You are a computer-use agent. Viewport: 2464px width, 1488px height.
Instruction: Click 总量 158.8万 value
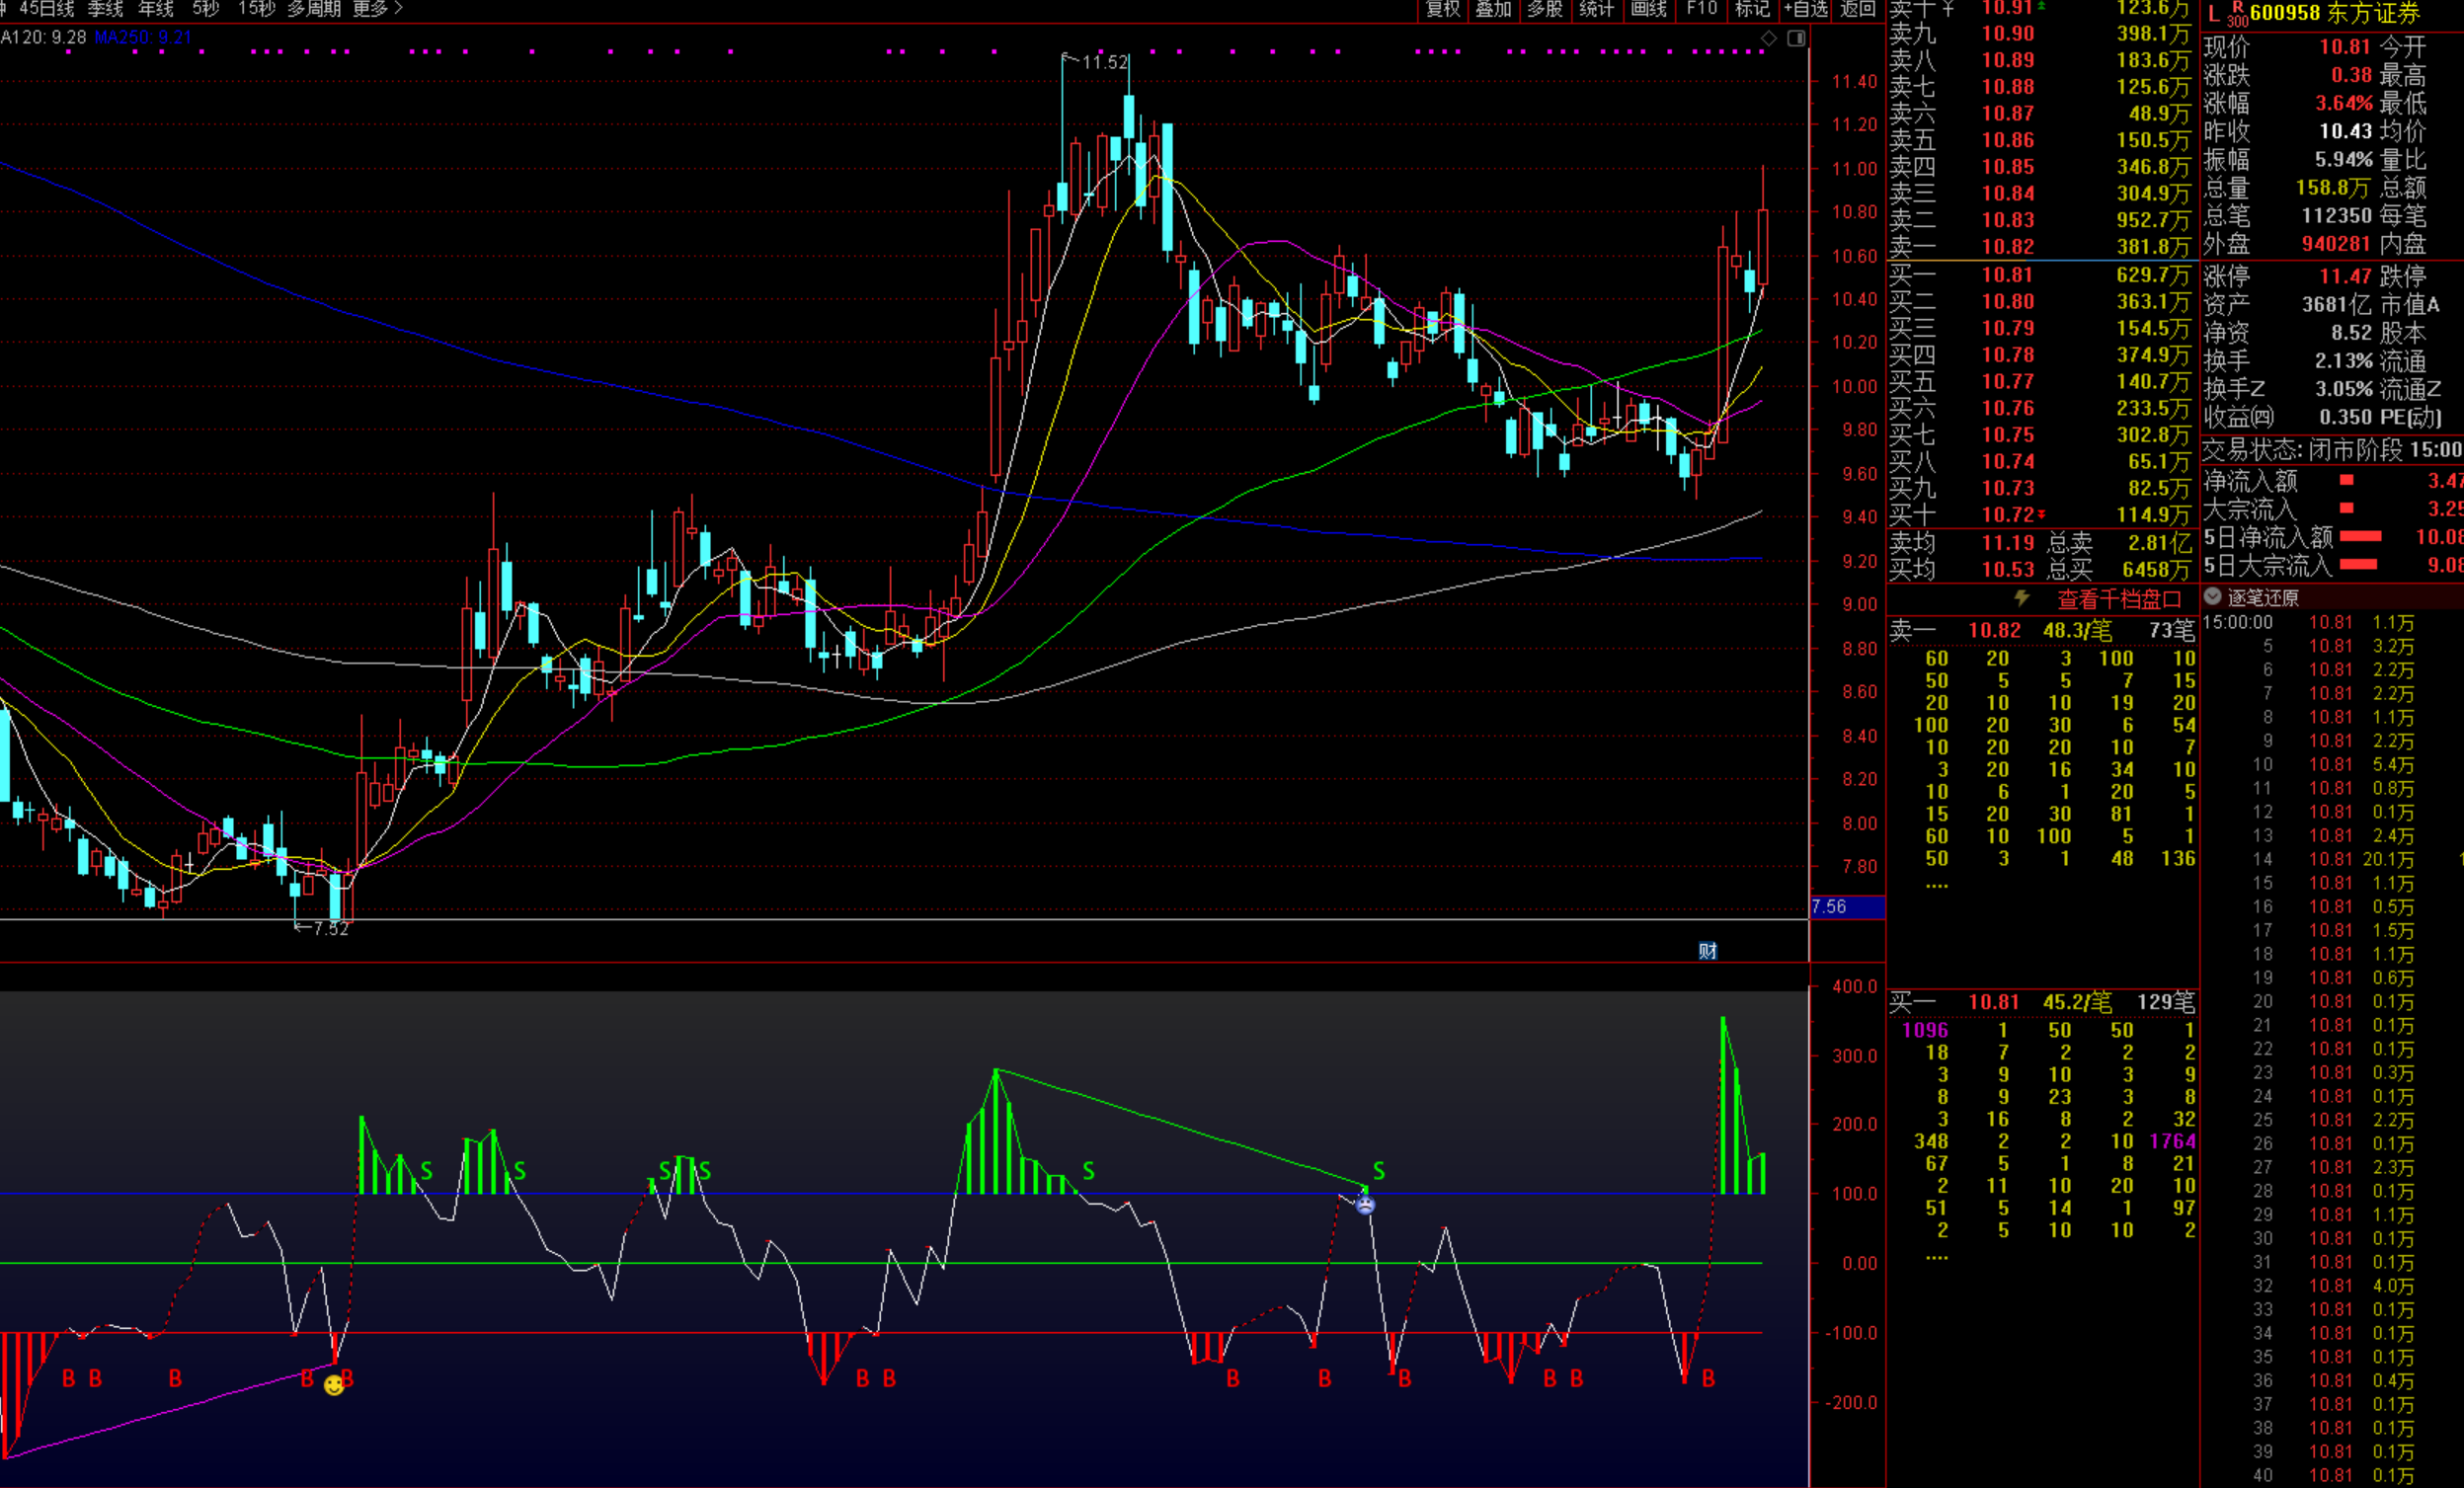pos(2333,188)
